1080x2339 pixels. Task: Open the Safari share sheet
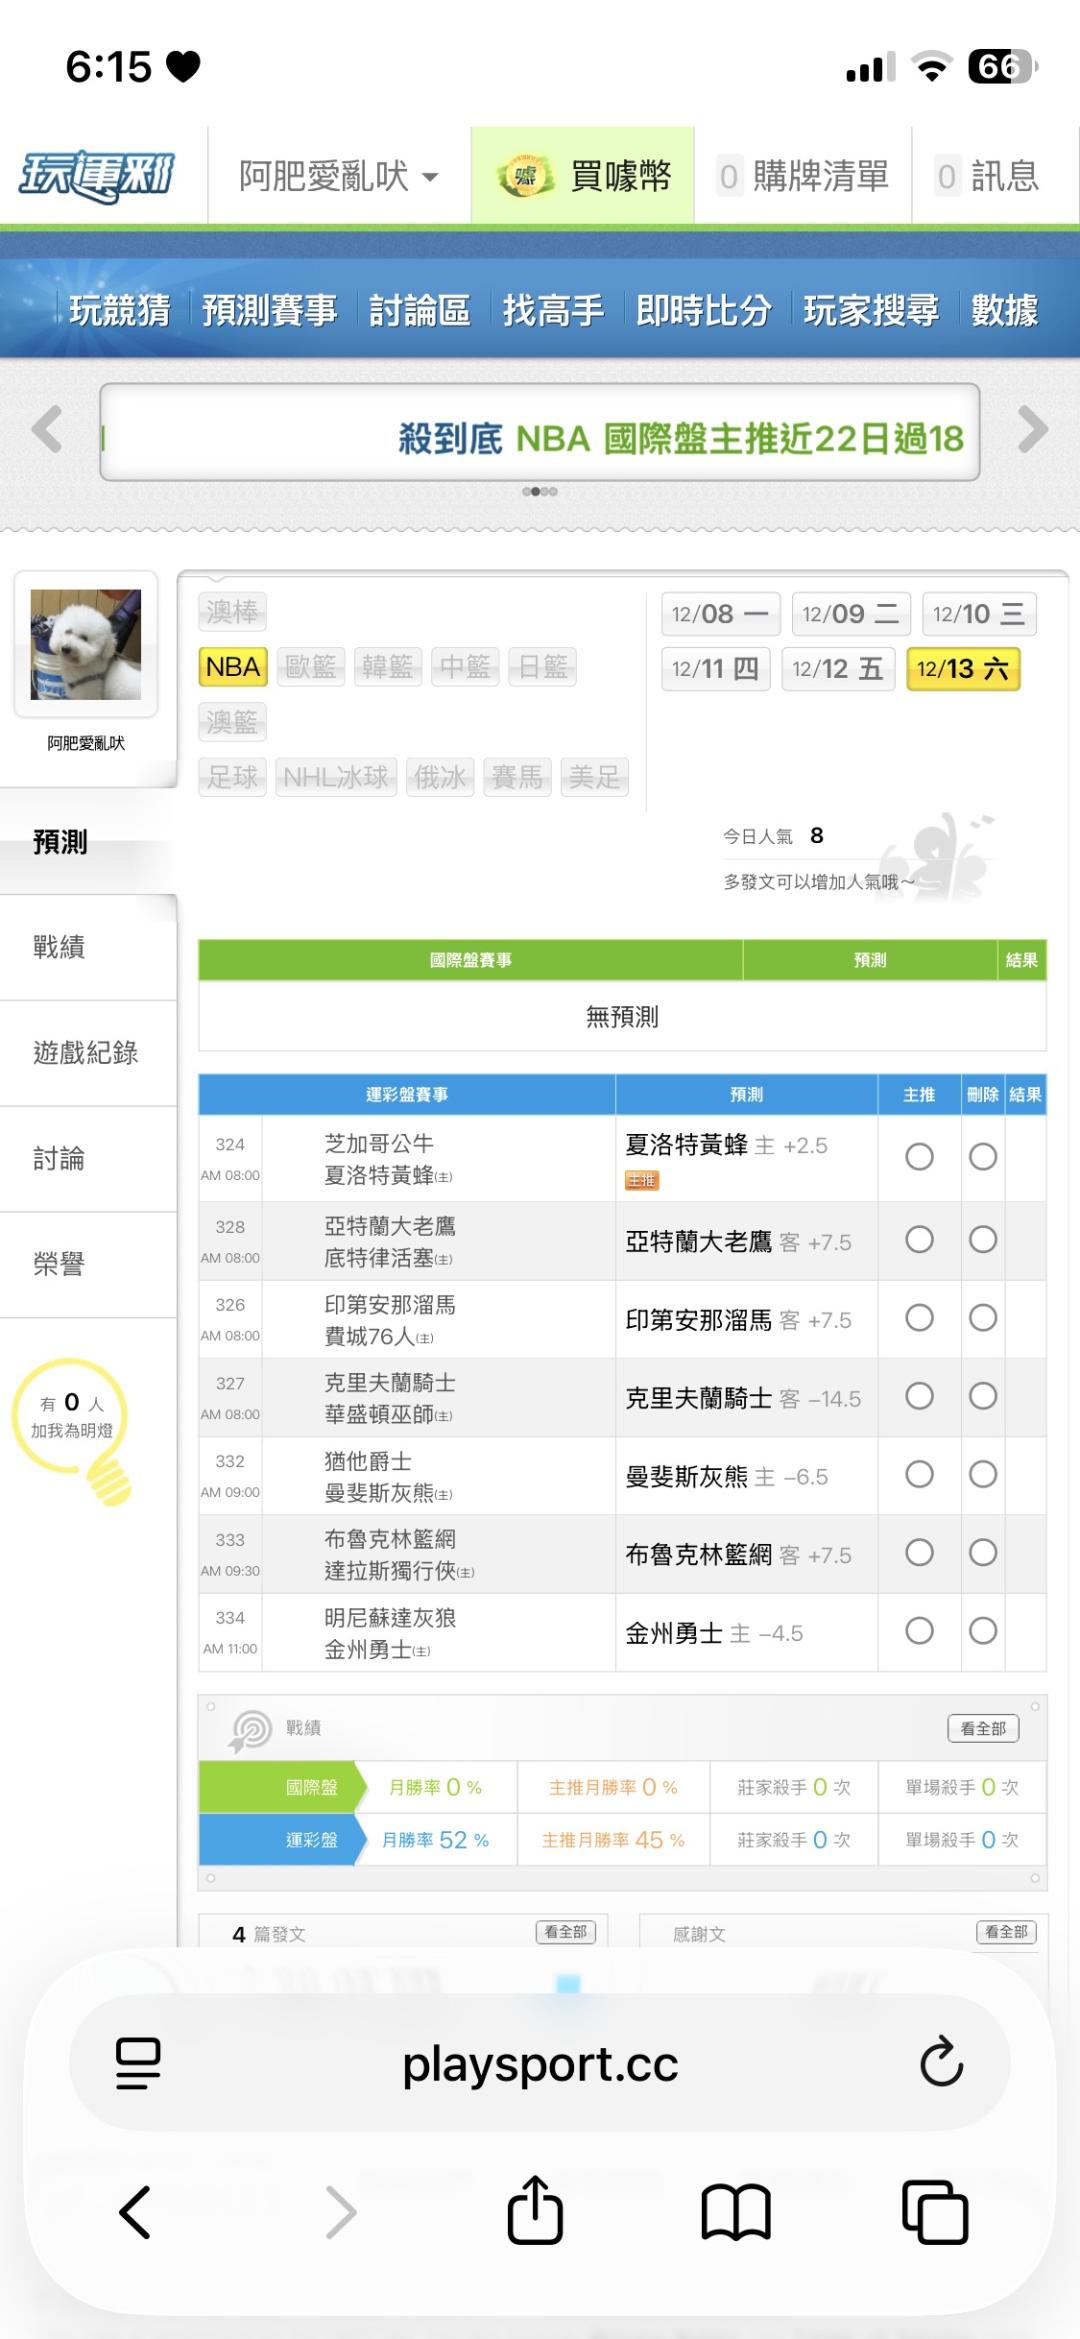pos(535,2210)
